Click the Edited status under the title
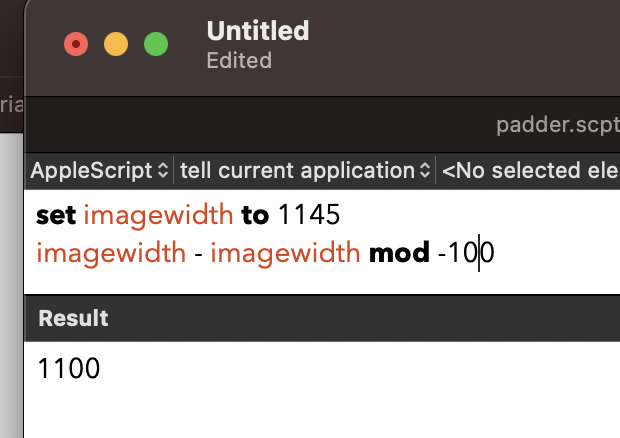Image resolution: width=620 pixels, height=438 pixels. tap(239, 60)
